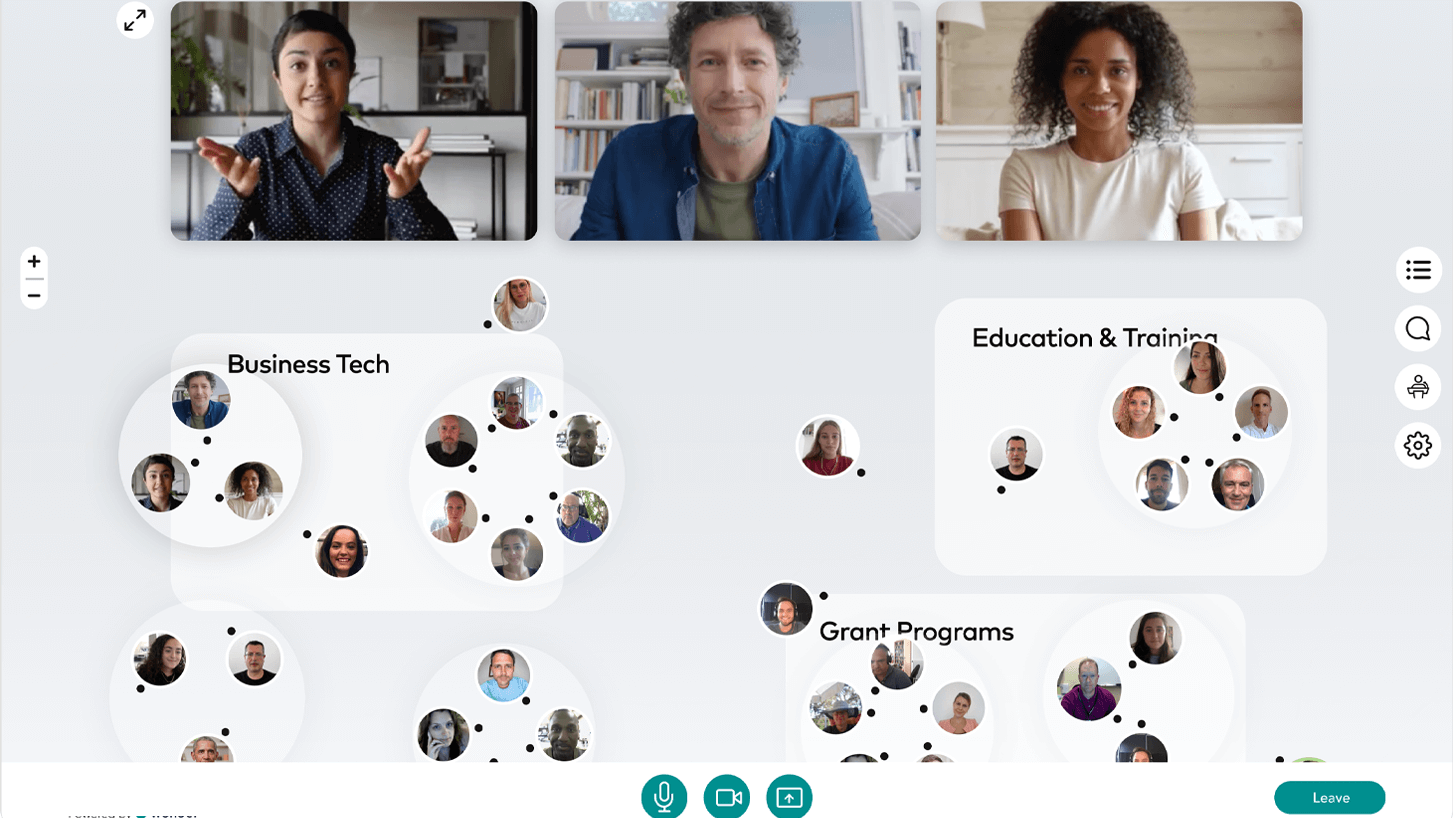Screen dimensions: 1453x818
Task: Click the seated person icon in the sidebar
Action: point(1418,387)
